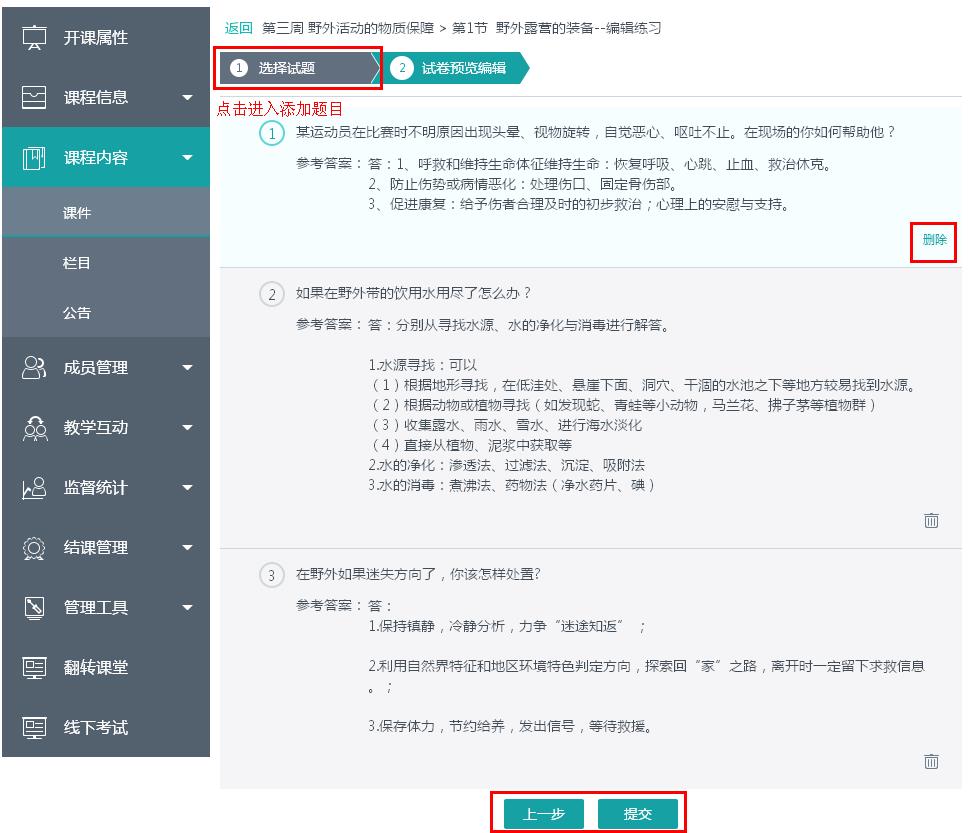This screenshot has height=833, width=969.
Task: Click the 结课管理 gear icon
Action: (35, 548)
